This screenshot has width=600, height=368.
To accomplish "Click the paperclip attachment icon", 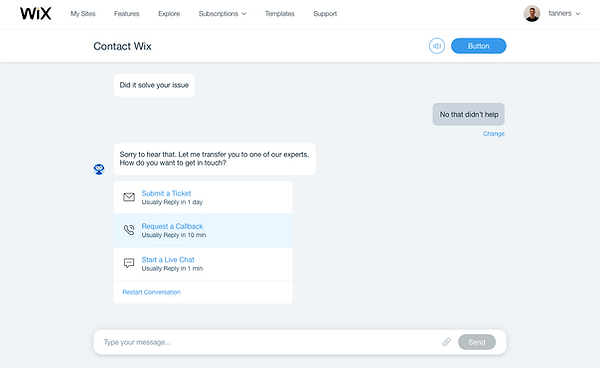I will (x=447, y=342).
